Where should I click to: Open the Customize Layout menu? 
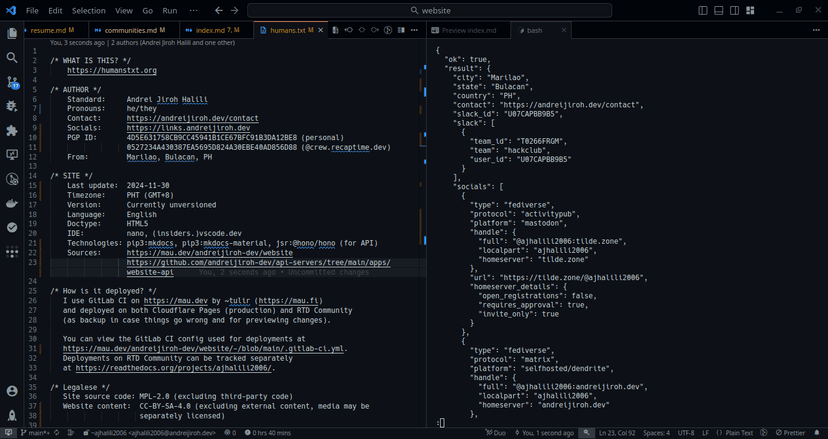[752, 10]
